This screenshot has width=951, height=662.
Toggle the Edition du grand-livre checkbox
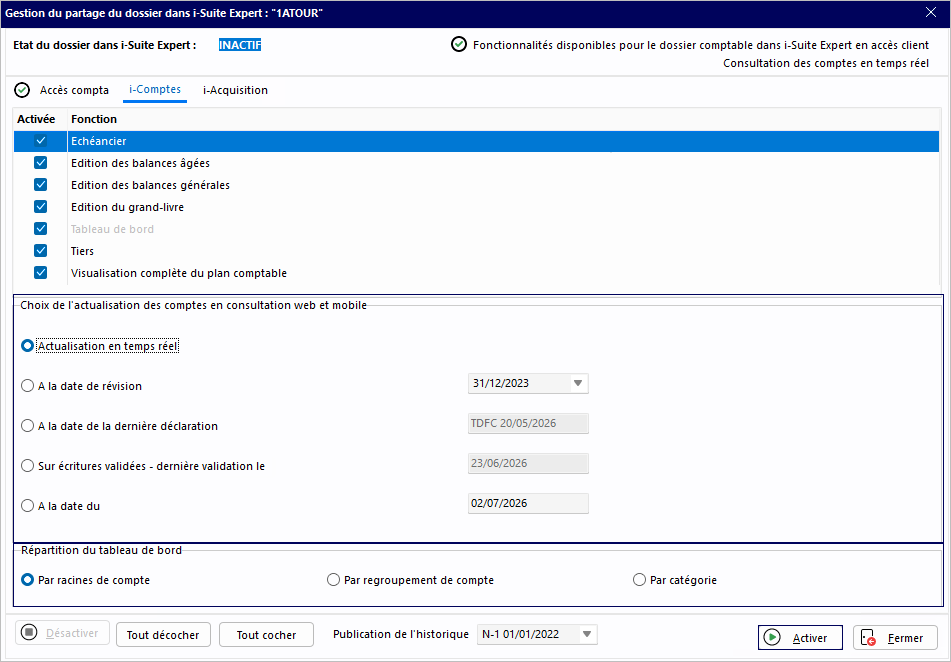[x=41, y=207]
